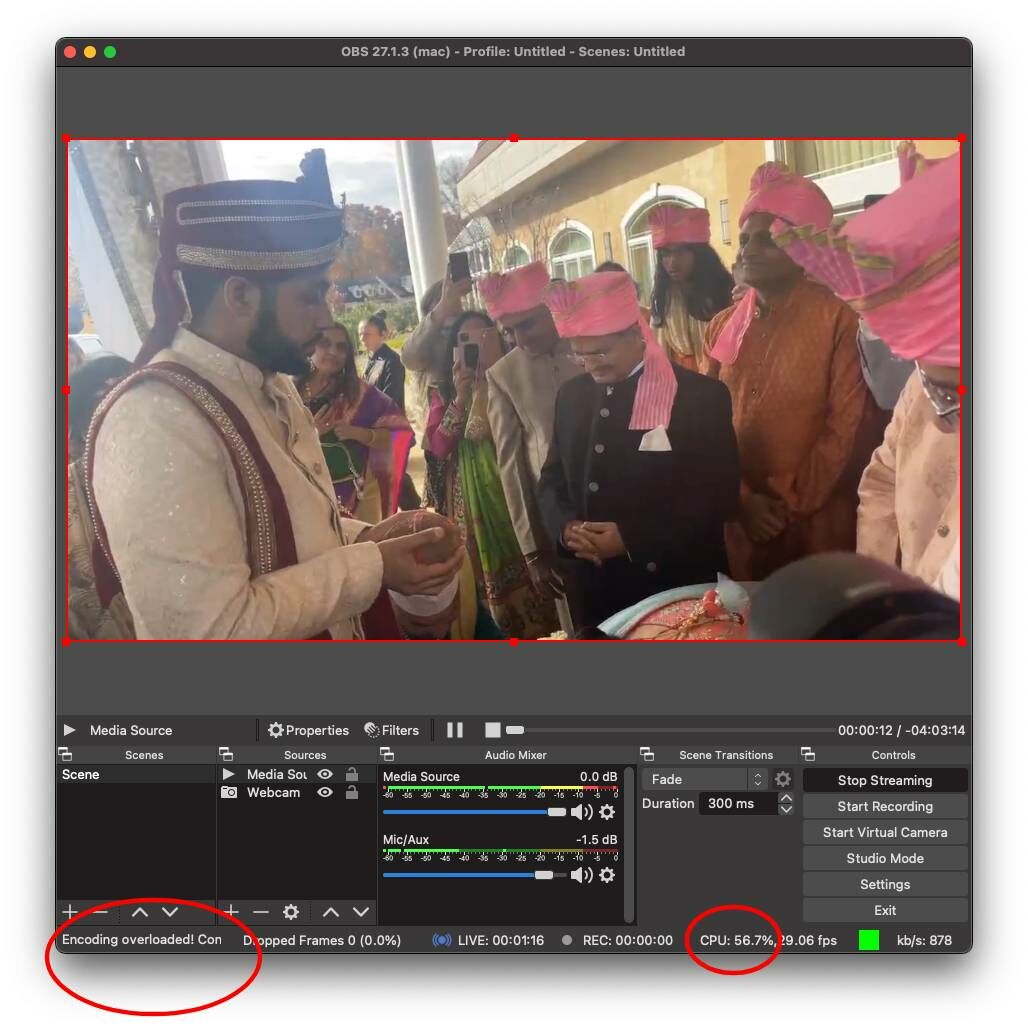Mute Media Source via its speaker icon
Image resolution: width=1028 pixels, height=1027 pixels.
point(584,812)
